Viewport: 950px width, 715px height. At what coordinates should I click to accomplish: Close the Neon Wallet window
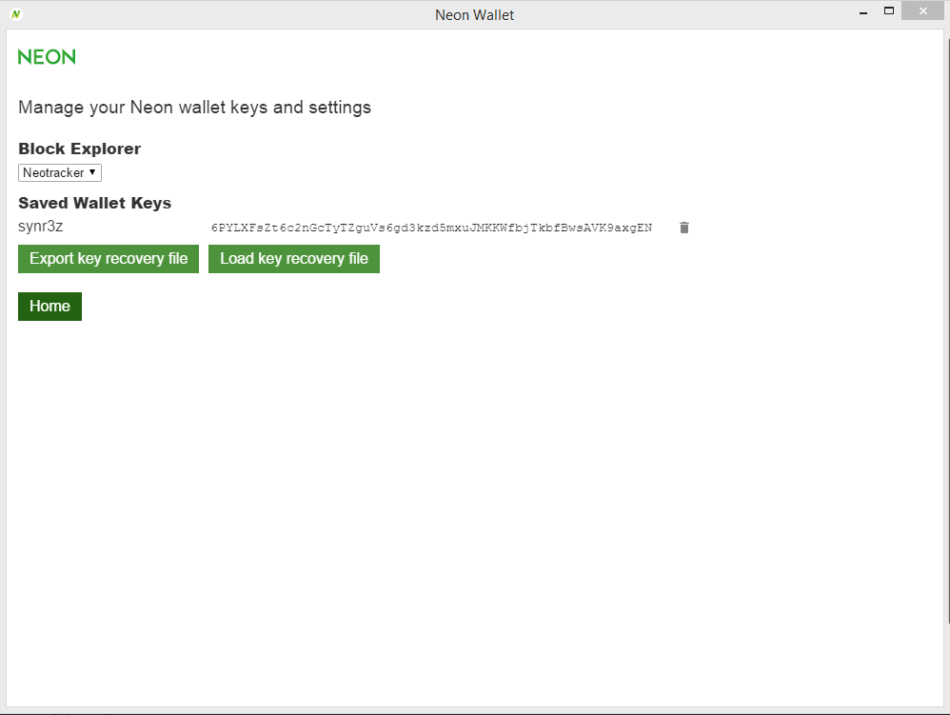pyautogui.click(x=925, y=12)
